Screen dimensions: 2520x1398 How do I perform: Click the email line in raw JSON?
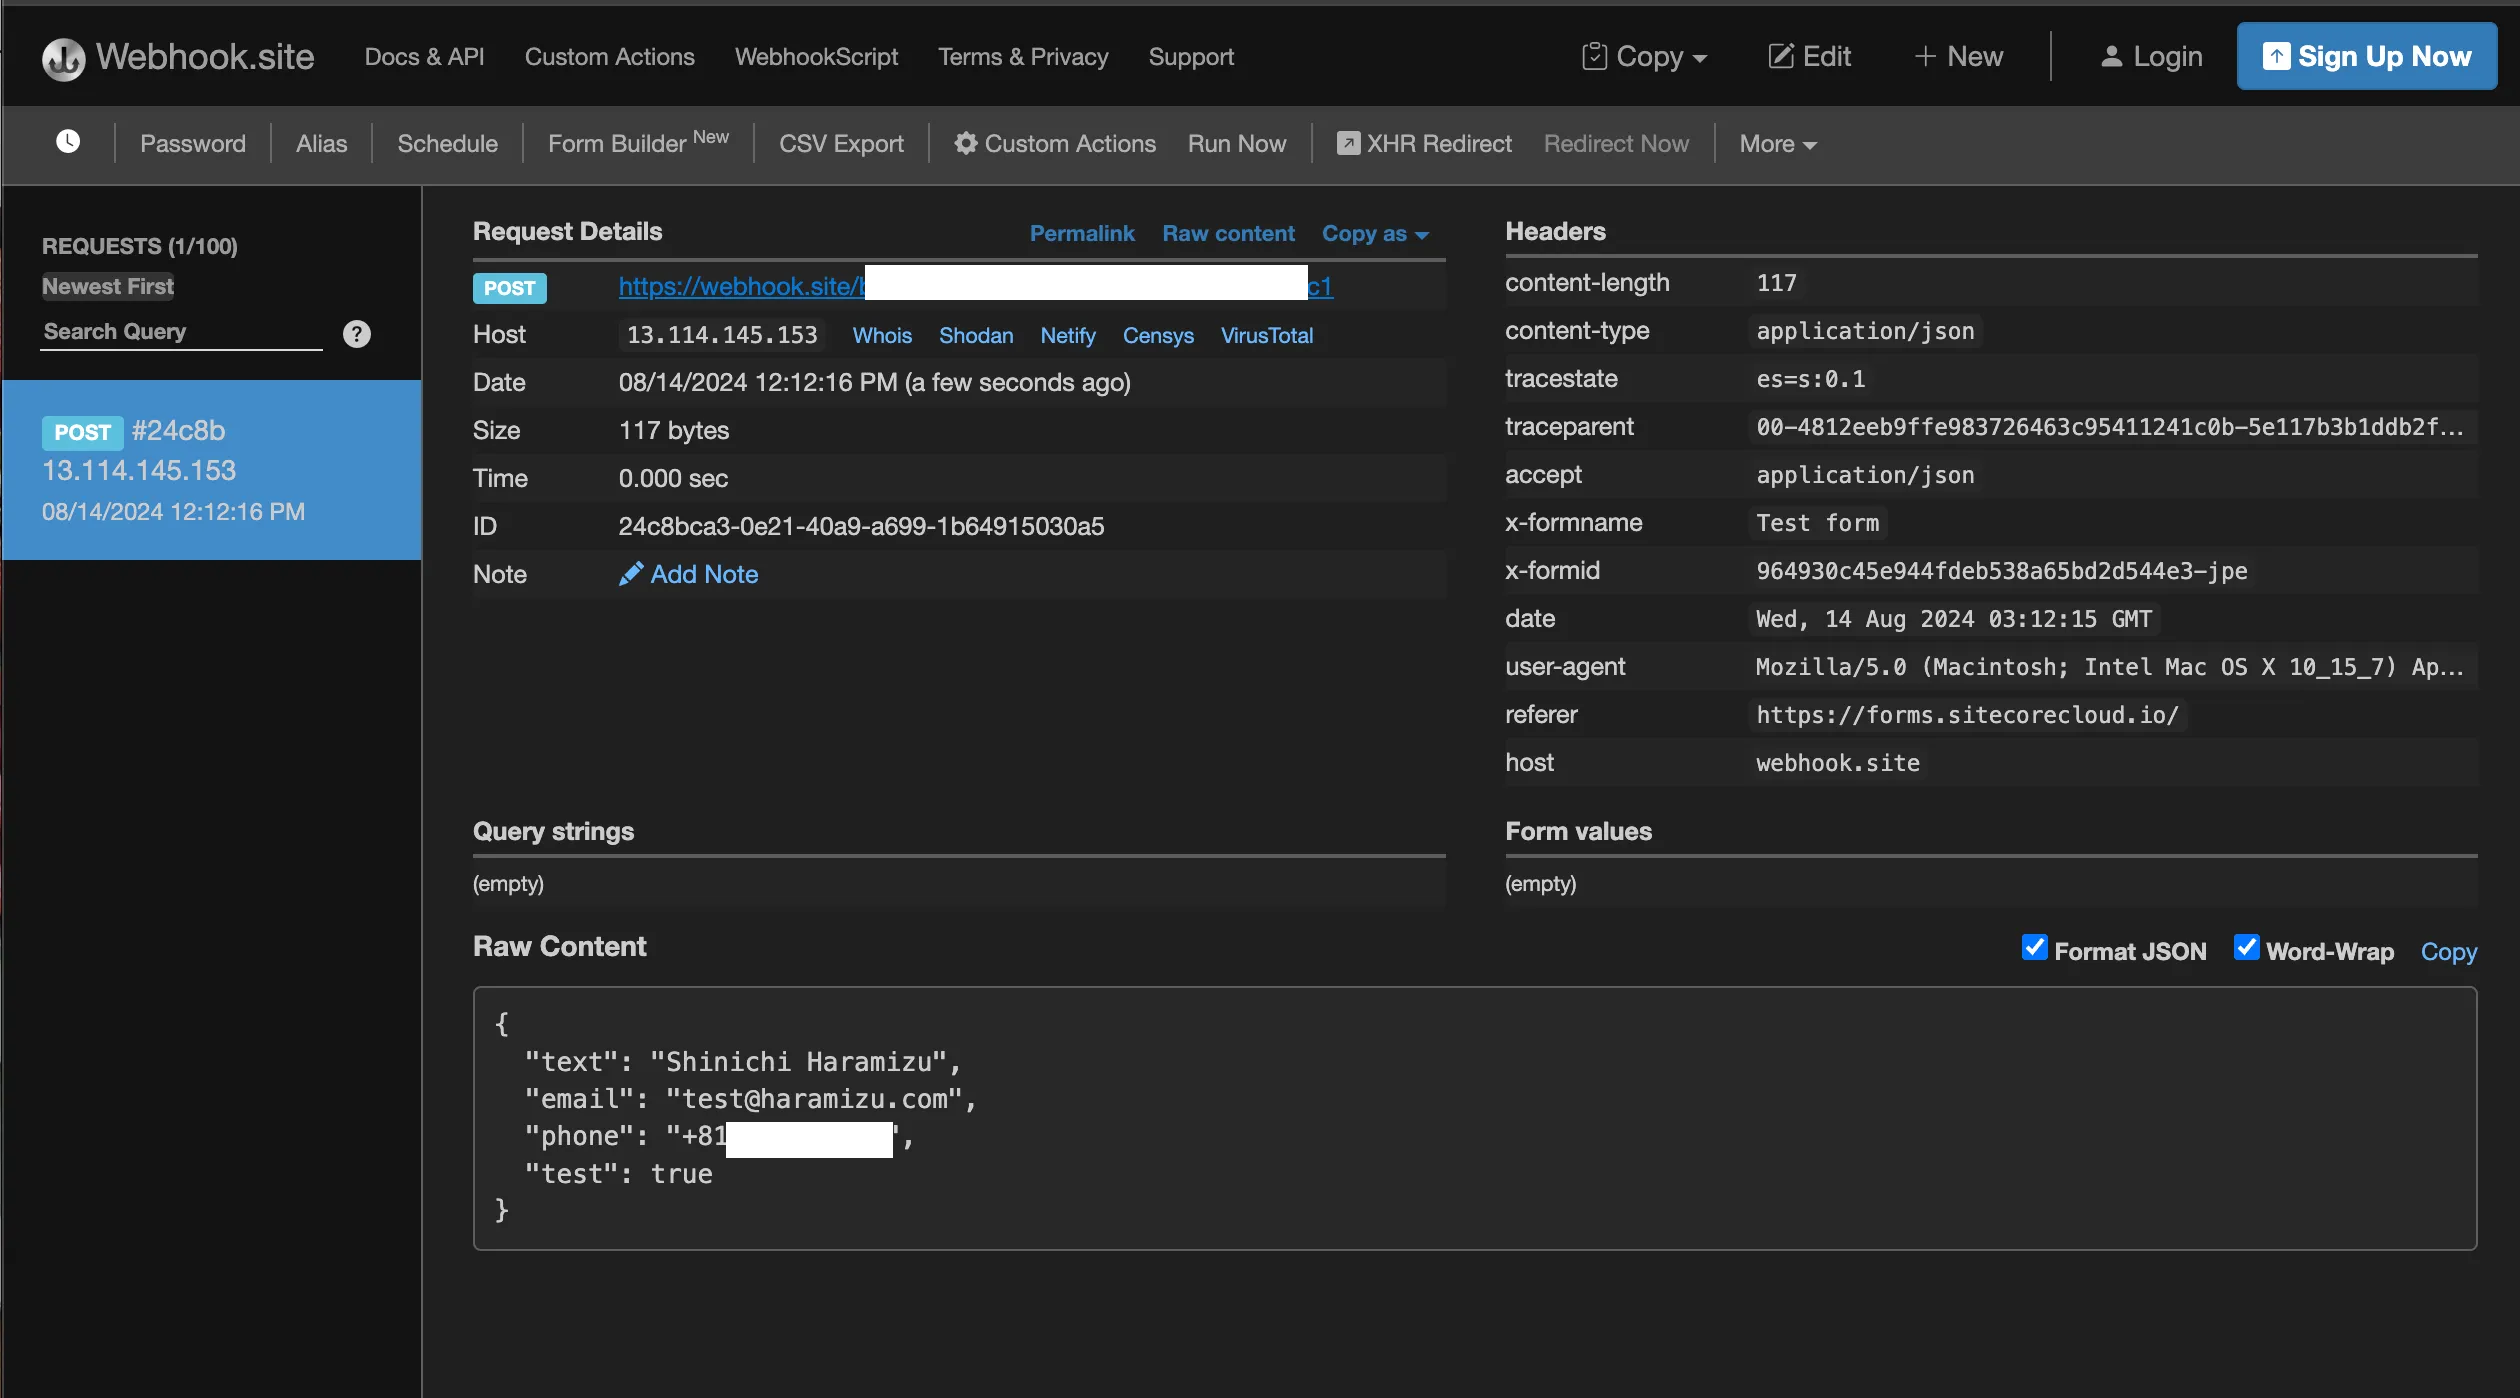click(x=750, y=1099)
